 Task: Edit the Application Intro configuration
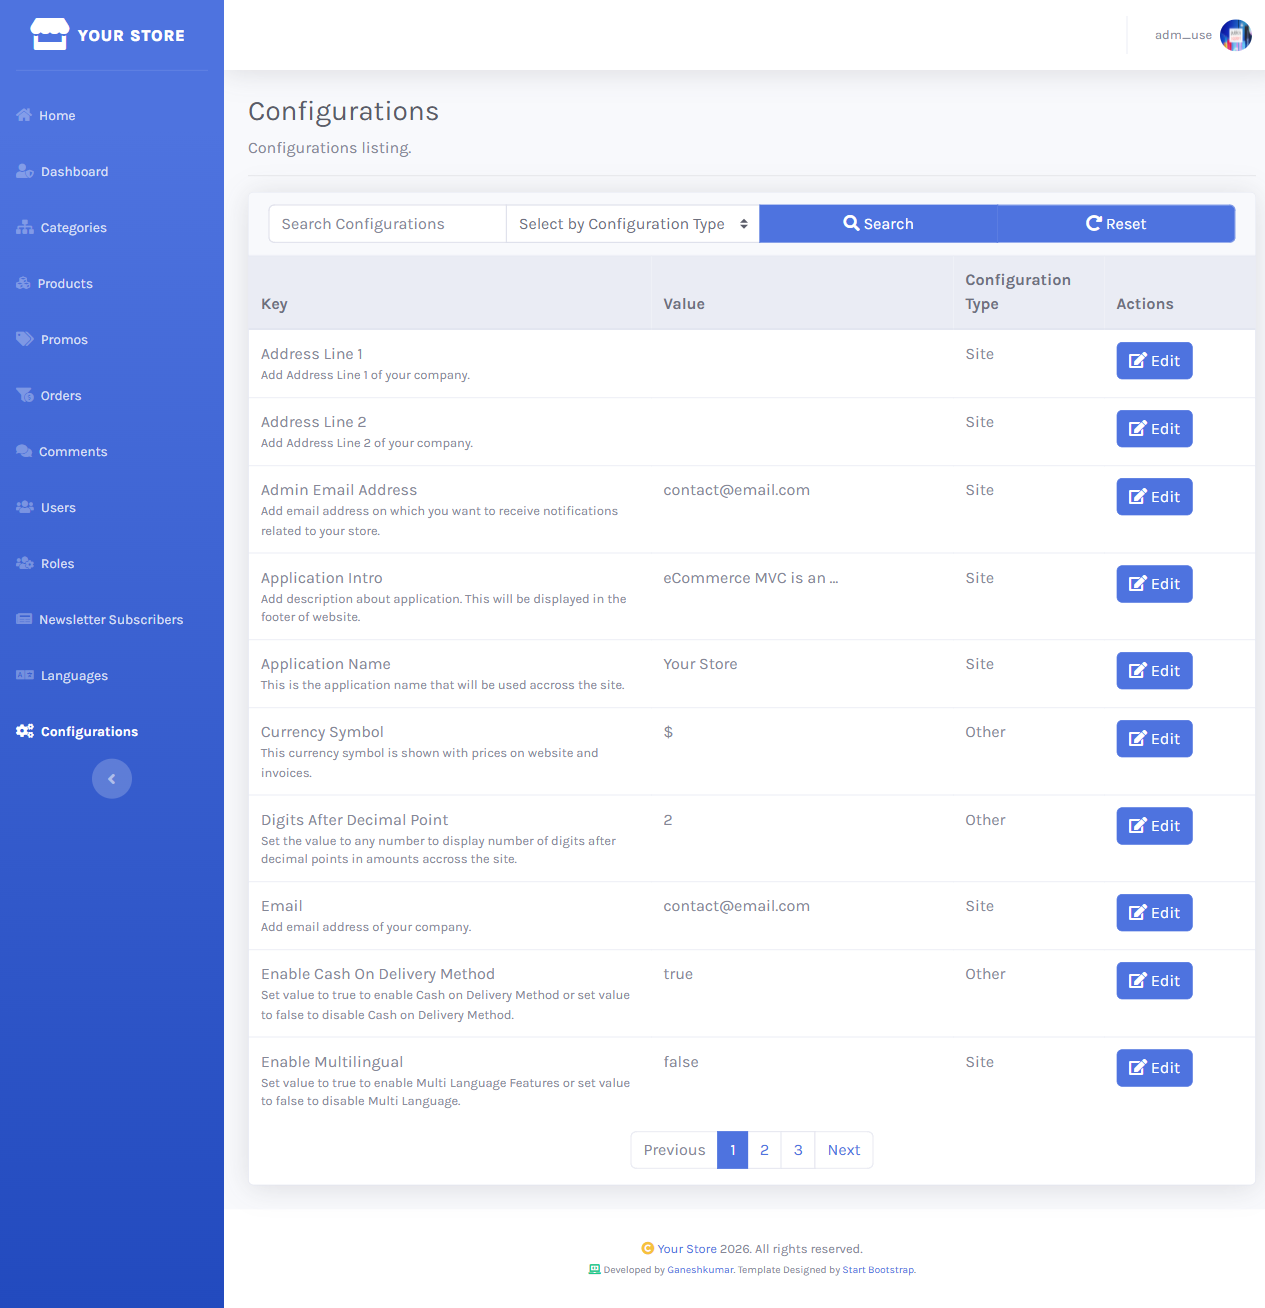[1154, 584]
